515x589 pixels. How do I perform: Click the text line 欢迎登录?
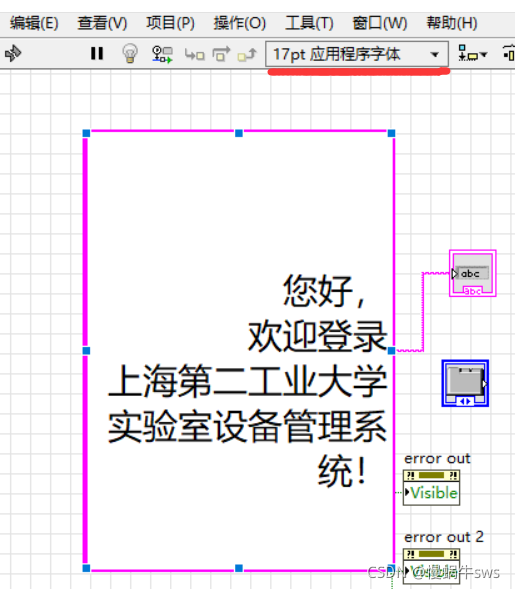click(x=317, y=336)
